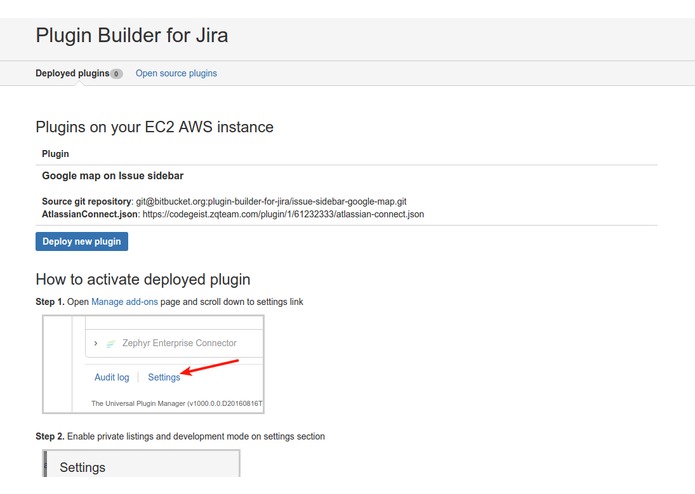This screenshot has height=494, width=695.
Task: Click the AtlassianConnect.json URL text
Action: 283,214
